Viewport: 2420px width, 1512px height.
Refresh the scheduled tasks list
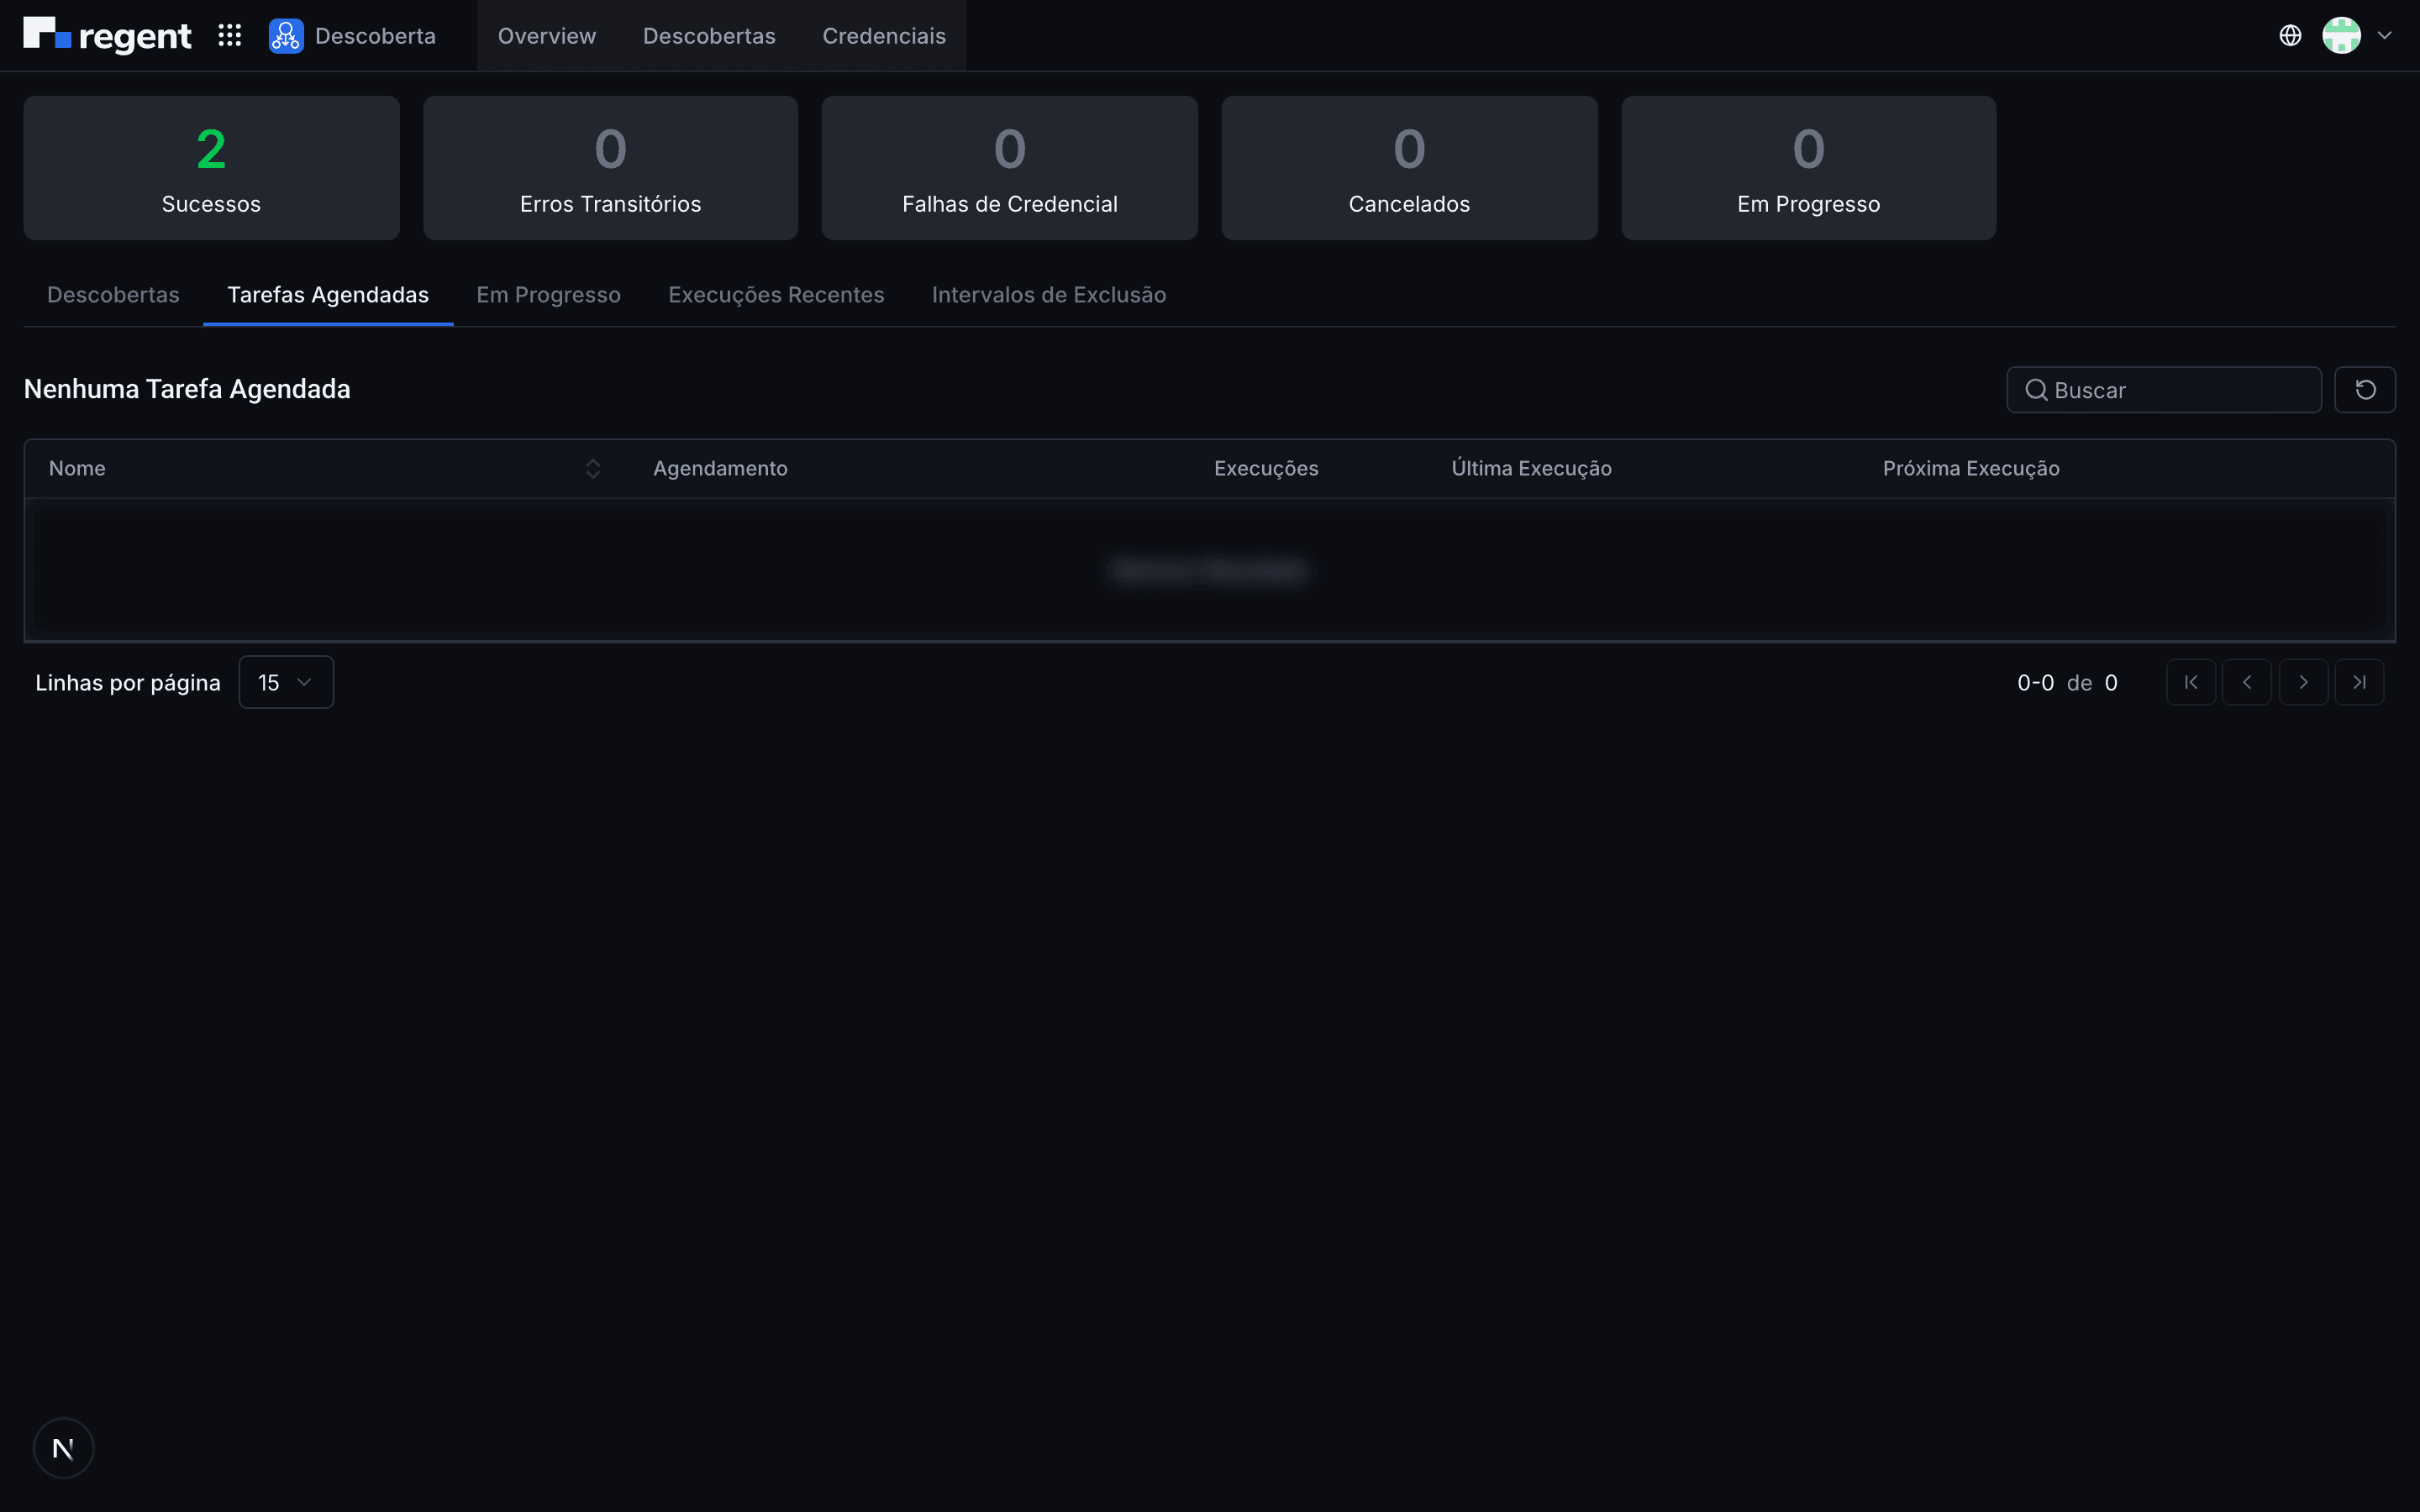click(2365, 390)
